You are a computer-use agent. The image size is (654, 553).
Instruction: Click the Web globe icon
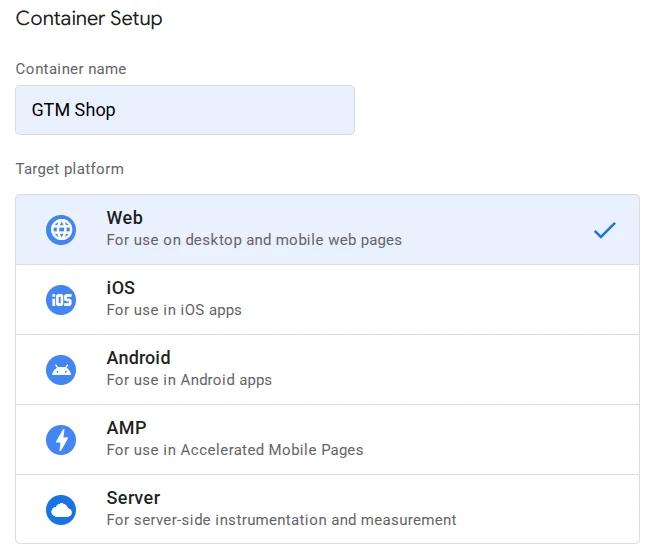(61, 230)
